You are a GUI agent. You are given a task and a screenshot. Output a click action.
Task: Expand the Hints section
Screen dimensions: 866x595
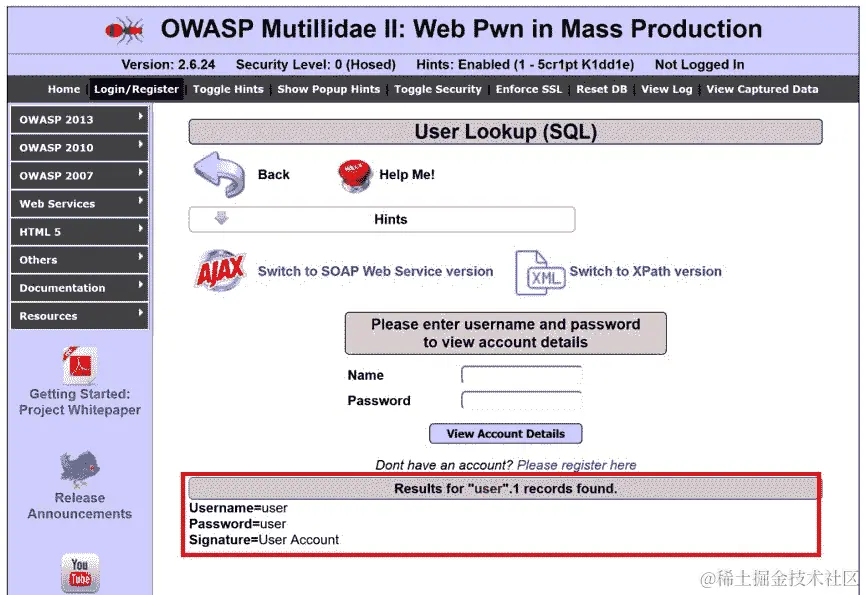click(x=382, y=219)
